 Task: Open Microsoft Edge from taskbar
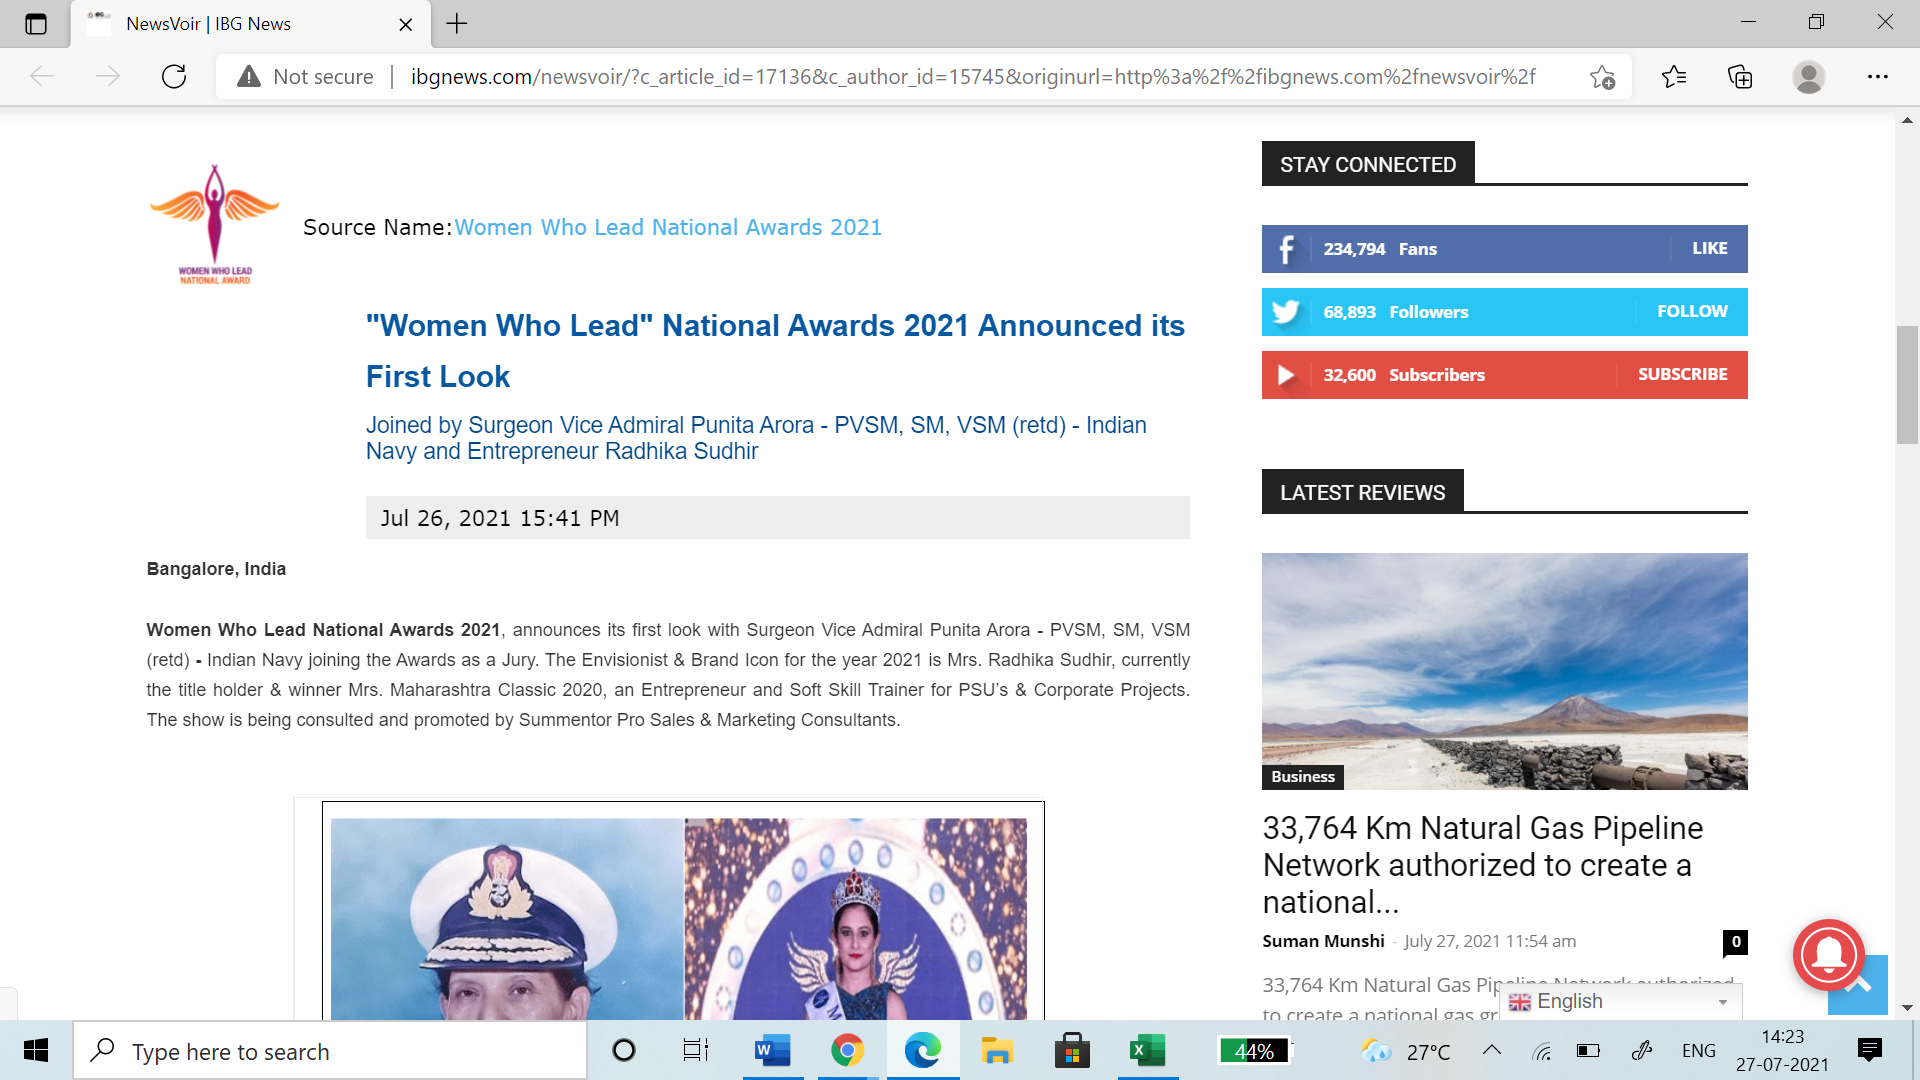(x=923, y=1051)
